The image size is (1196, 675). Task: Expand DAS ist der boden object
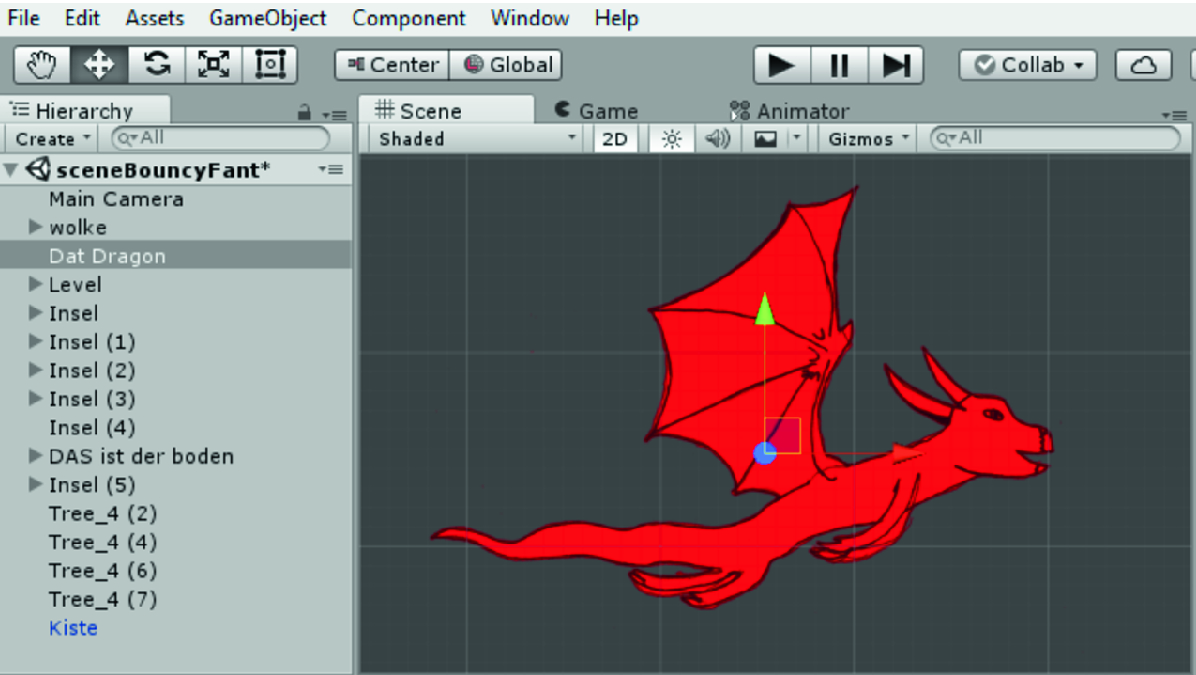[35, 455]
